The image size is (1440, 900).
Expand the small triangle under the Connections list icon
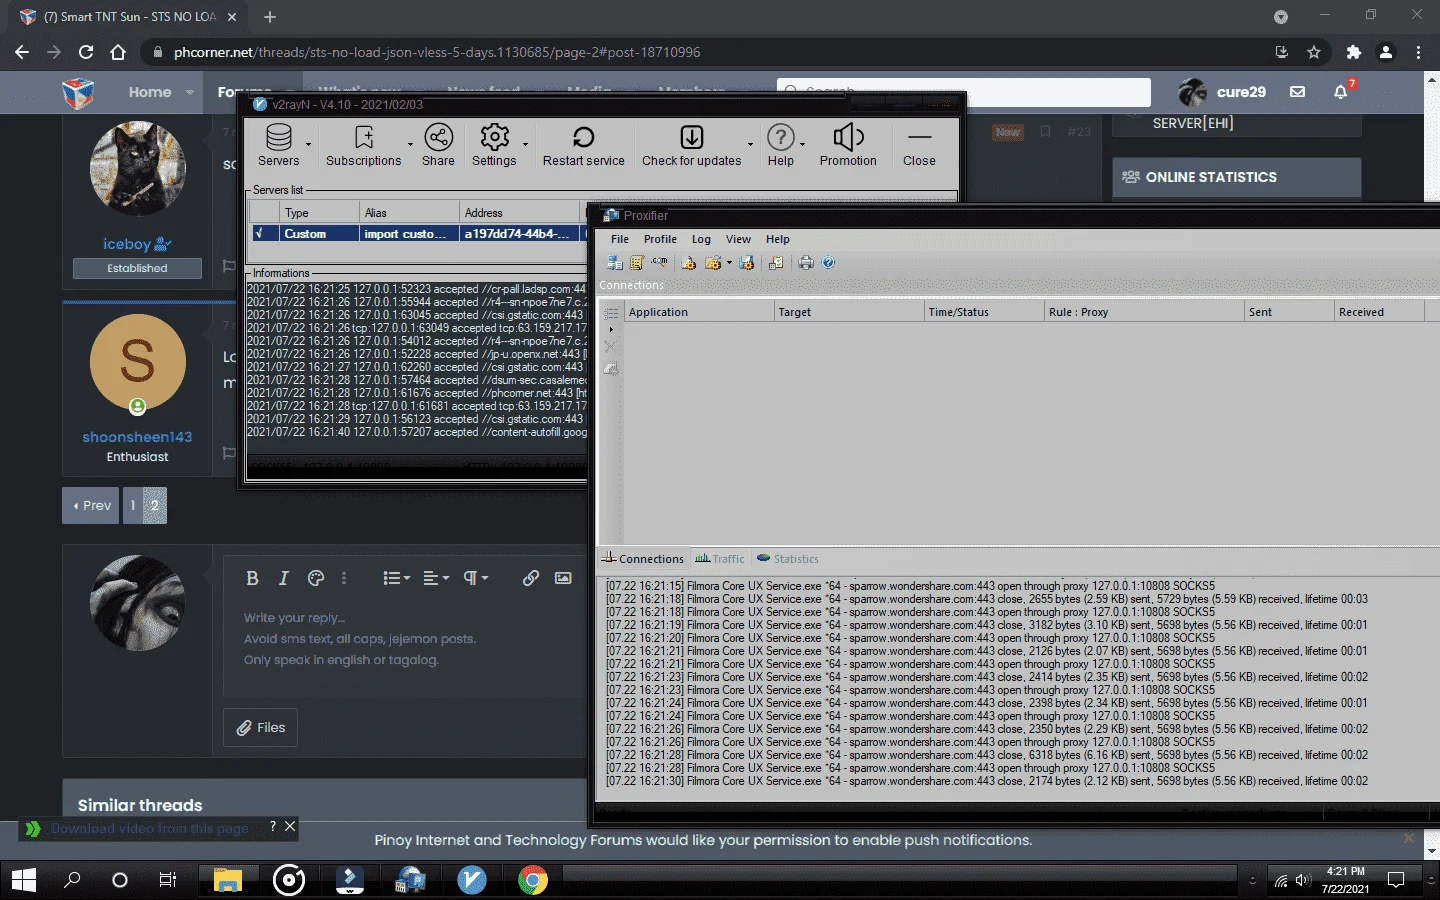pos(611,330)
